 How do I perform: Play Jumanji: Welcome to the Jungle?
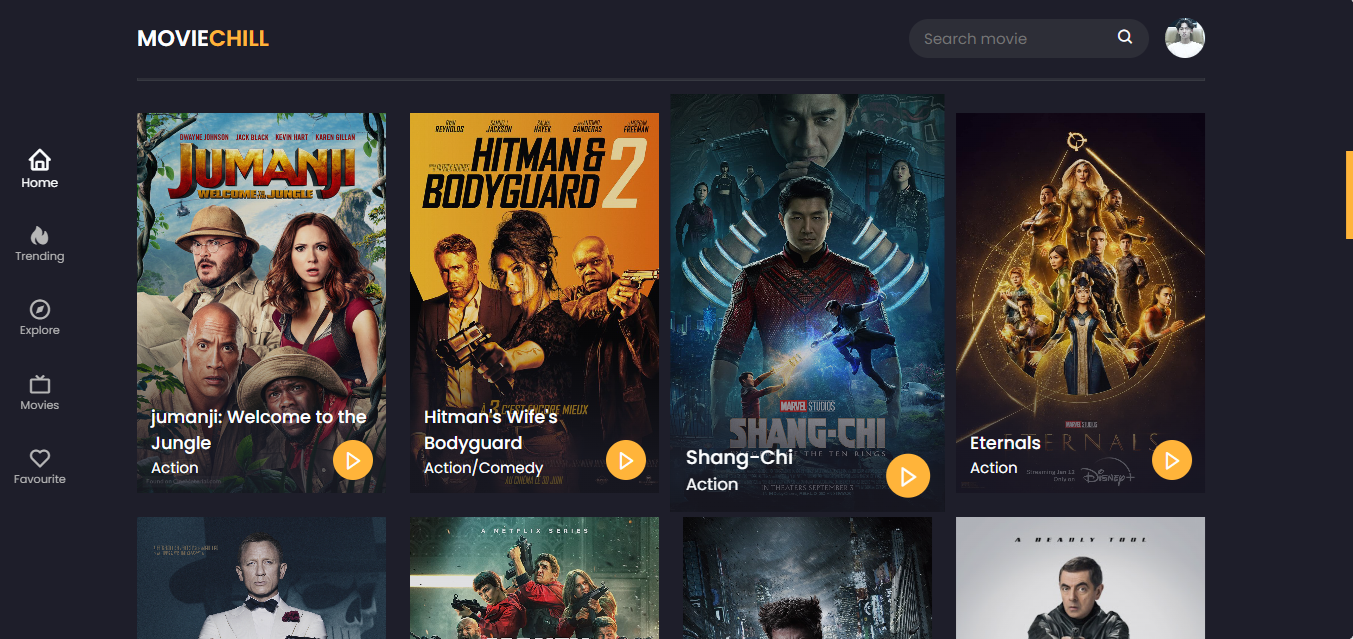tap(353, 460)
